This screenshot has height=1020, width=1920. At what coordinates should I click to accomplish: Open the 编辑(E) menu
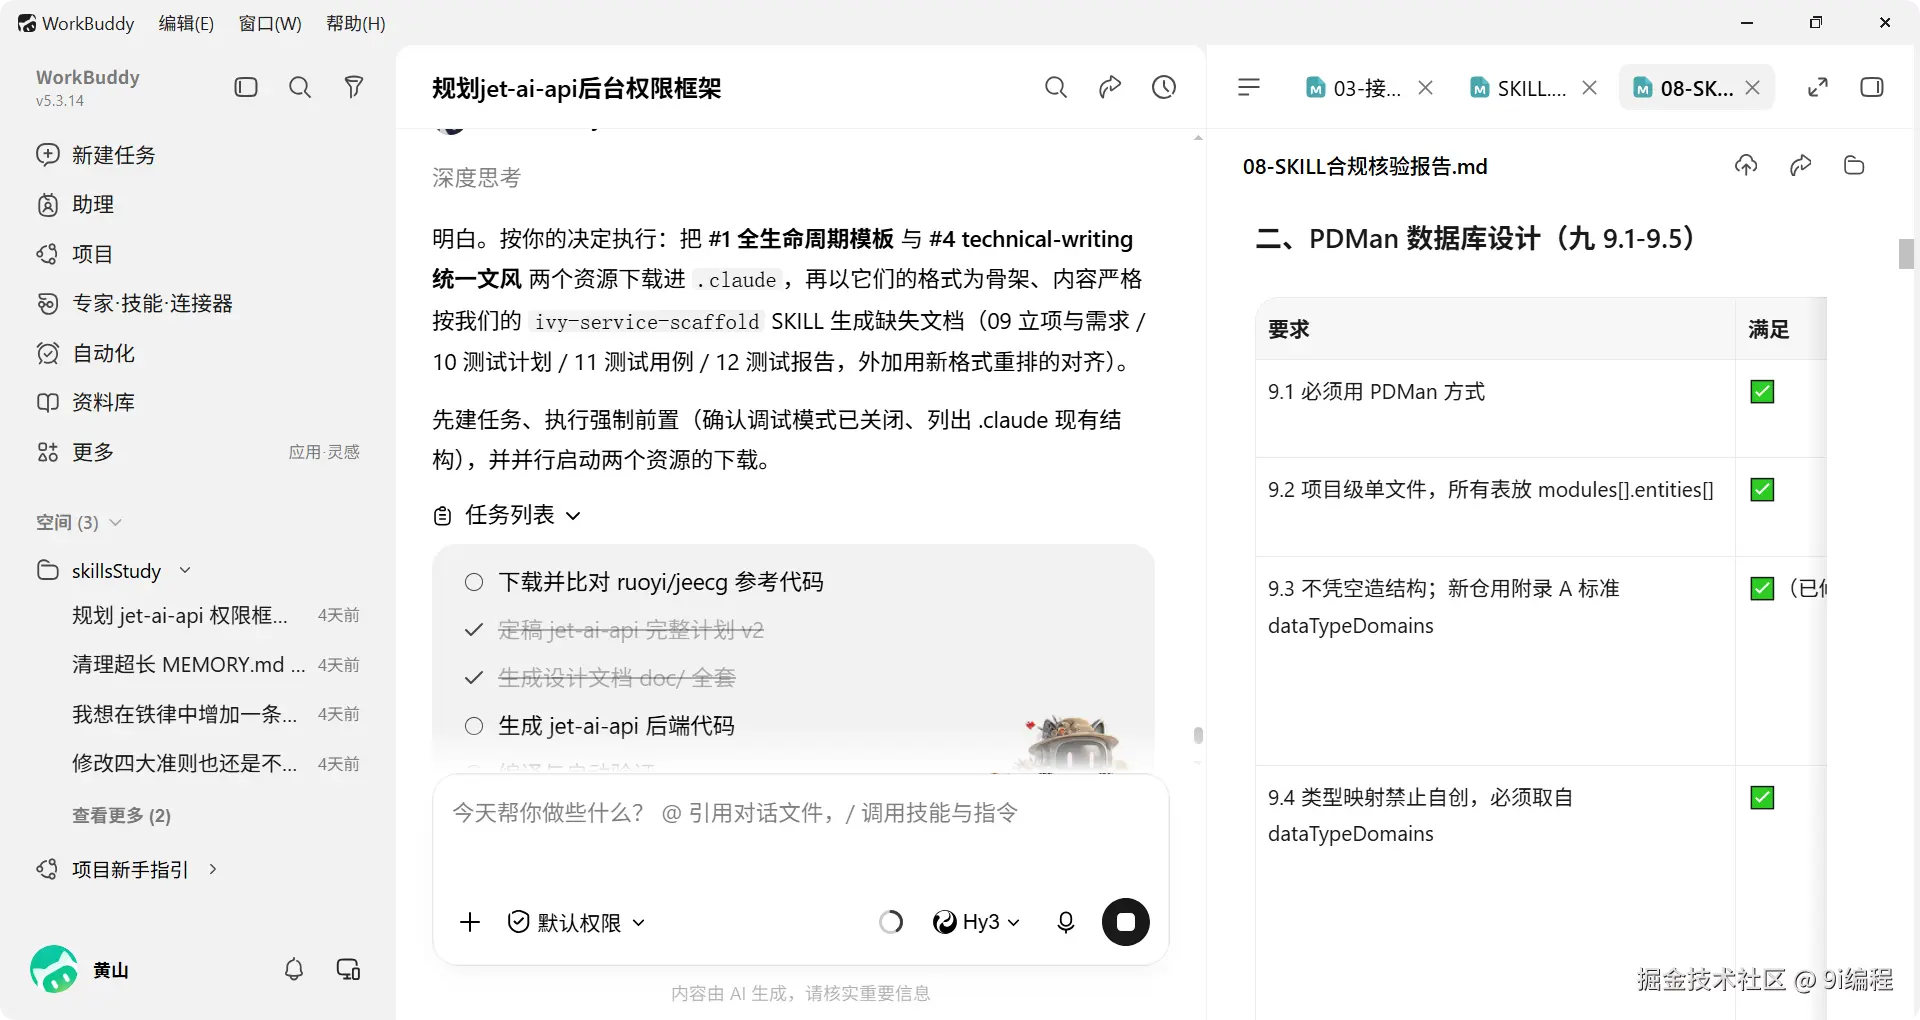click(186, 23)
